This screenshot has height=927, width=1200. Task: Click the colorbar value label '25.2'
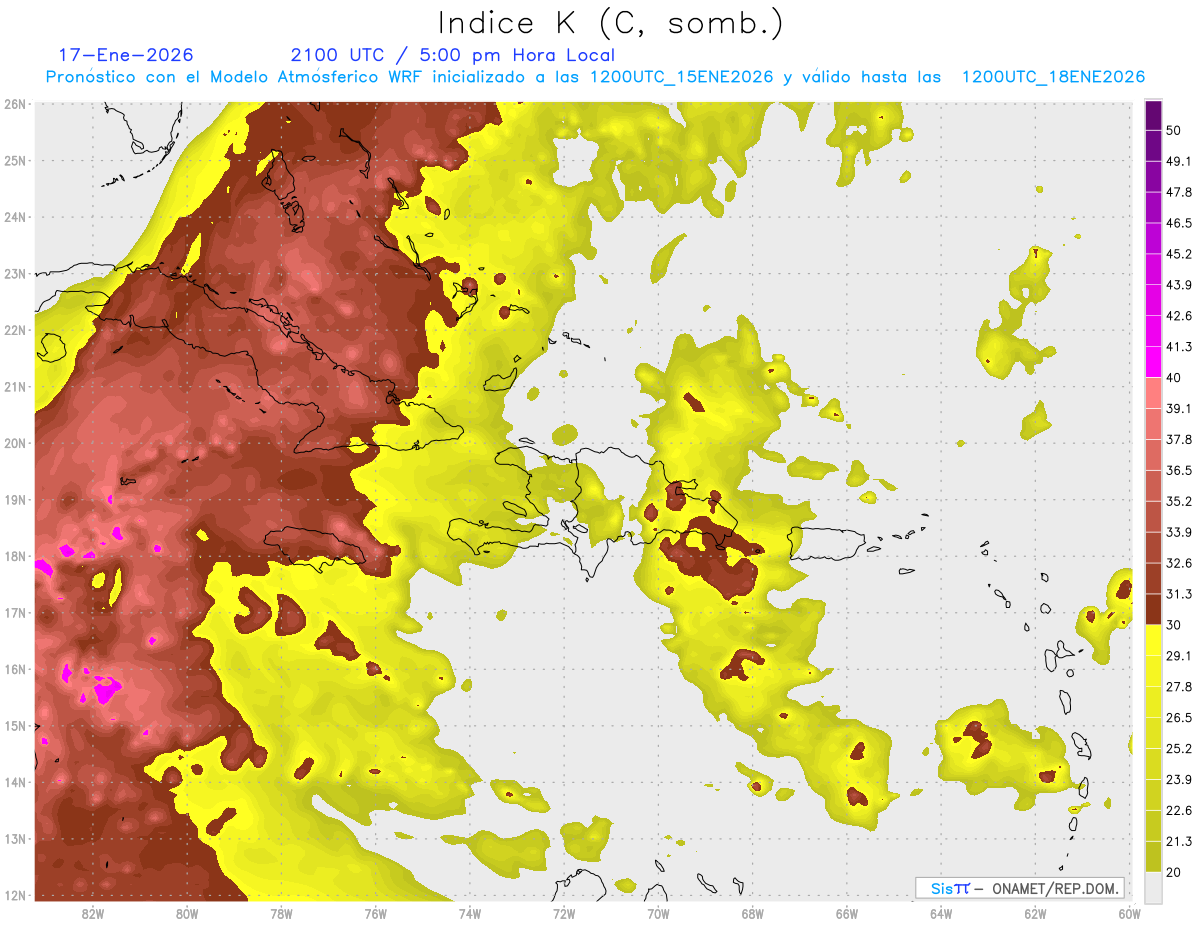tap(1178, 749)
